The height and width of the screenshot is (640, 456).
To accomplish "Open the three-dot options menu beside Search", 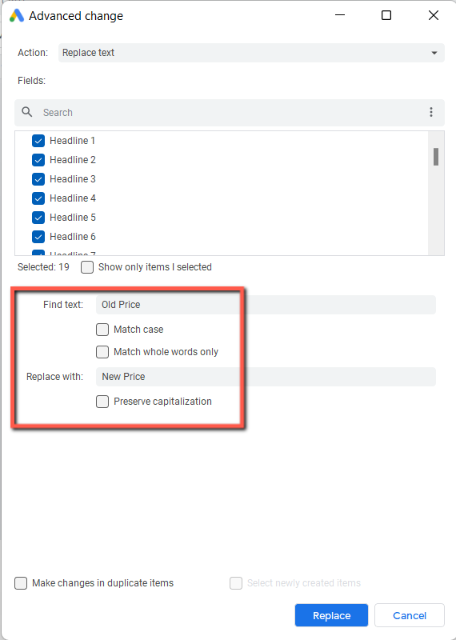I will (431, 112).
